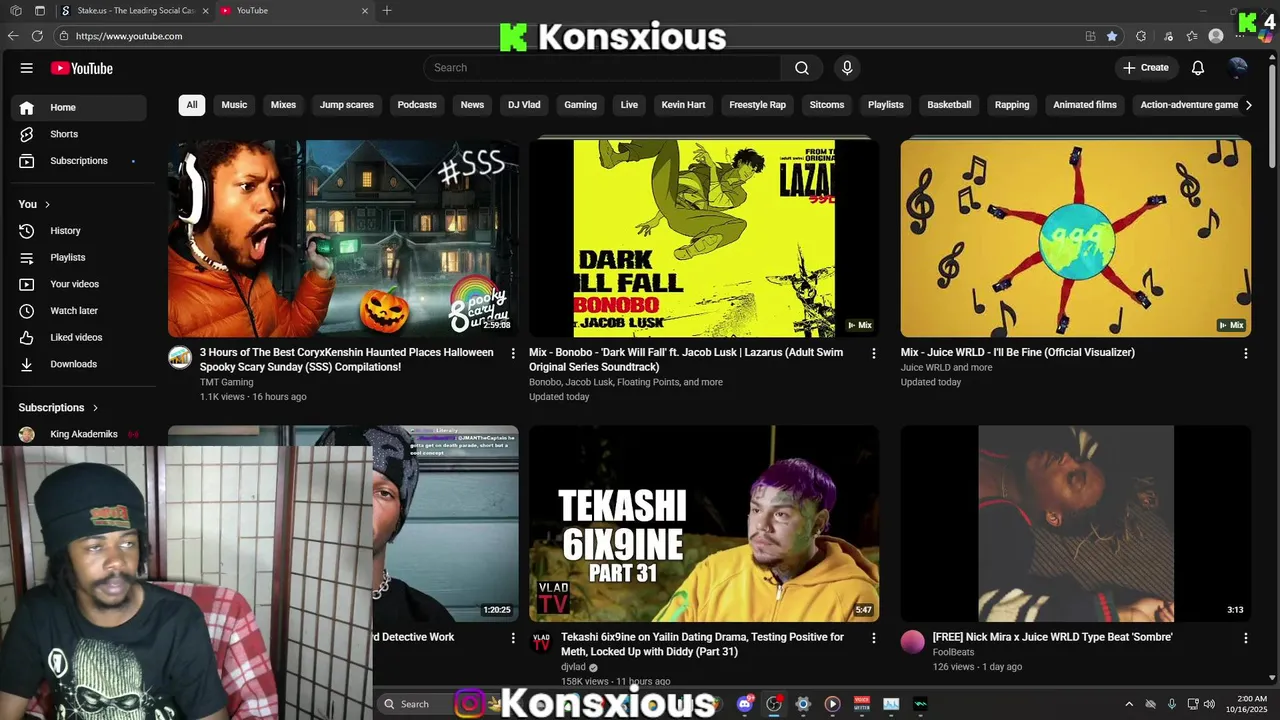
Task: Click the djvlad channel avatar
Action: point(541,642)
